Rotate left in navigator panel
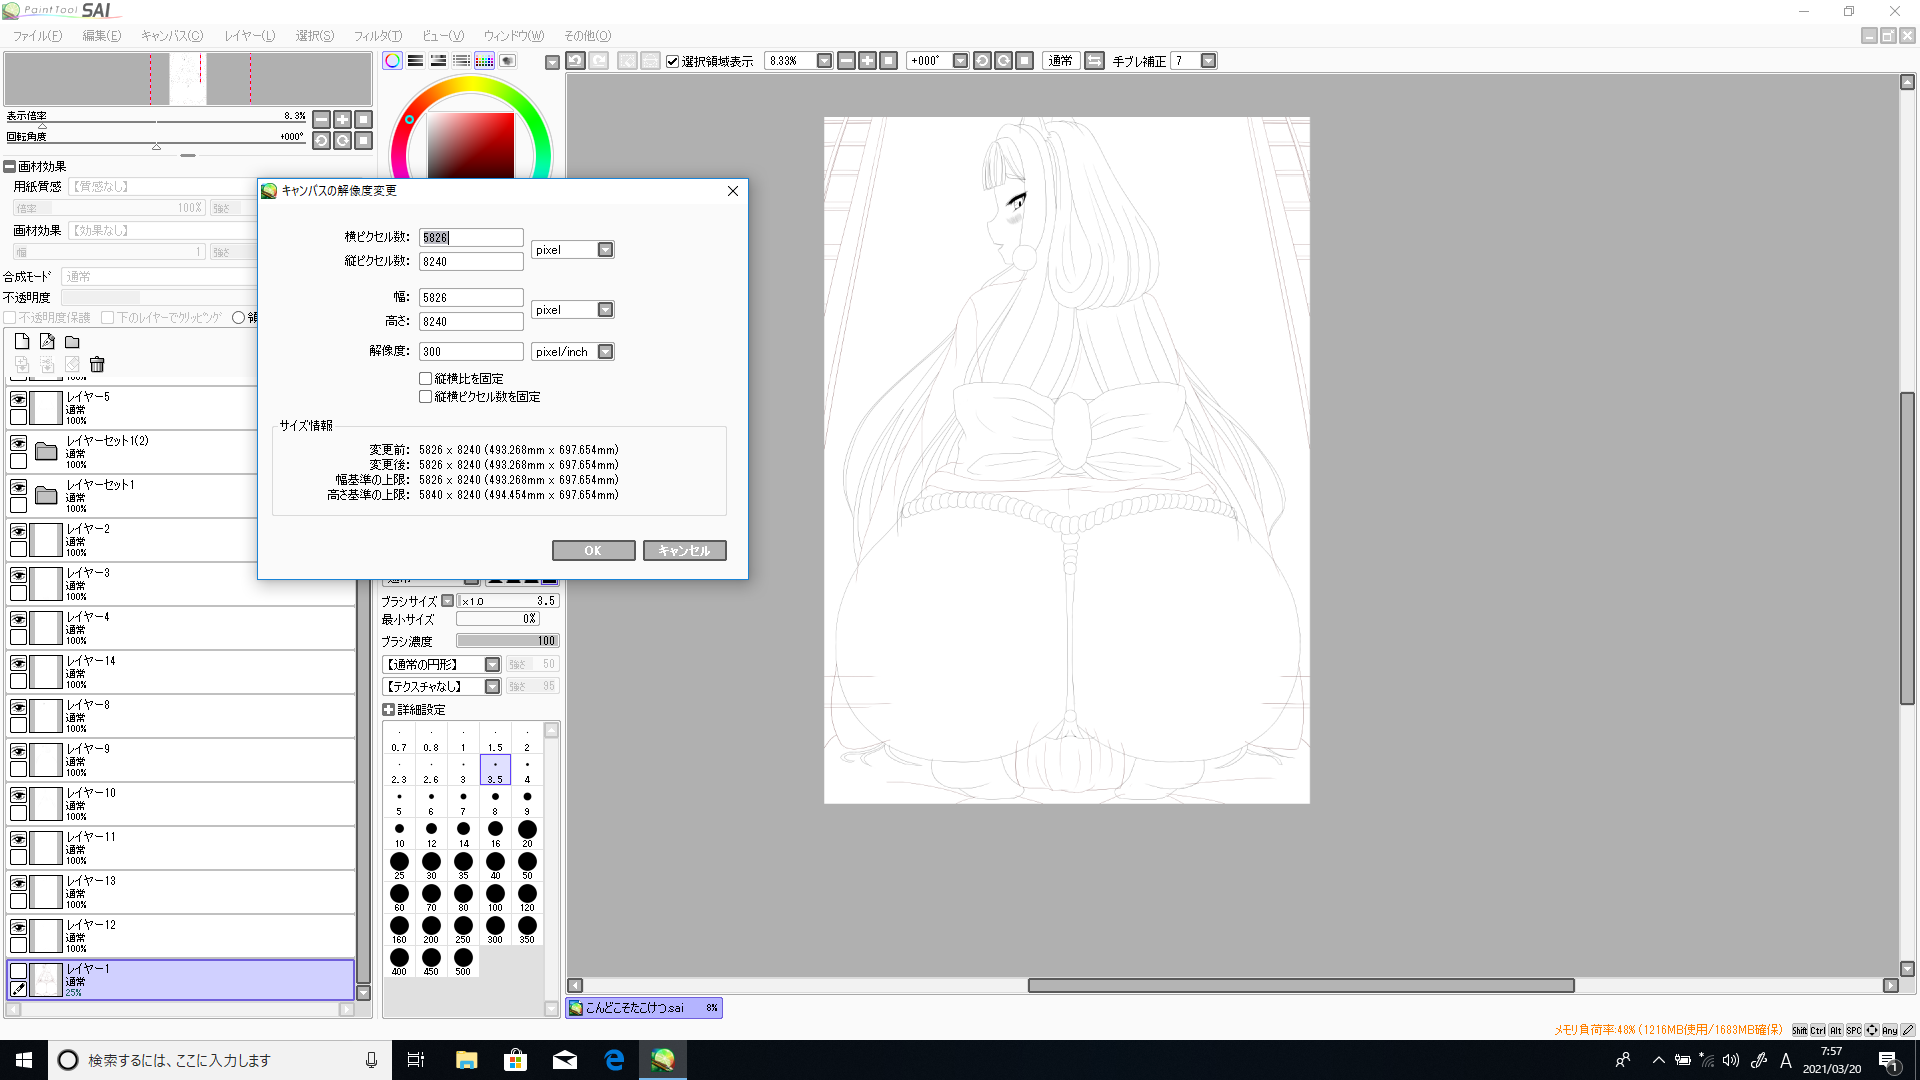The width and height of the screenshot is (1920, 1080). [321, 141]
